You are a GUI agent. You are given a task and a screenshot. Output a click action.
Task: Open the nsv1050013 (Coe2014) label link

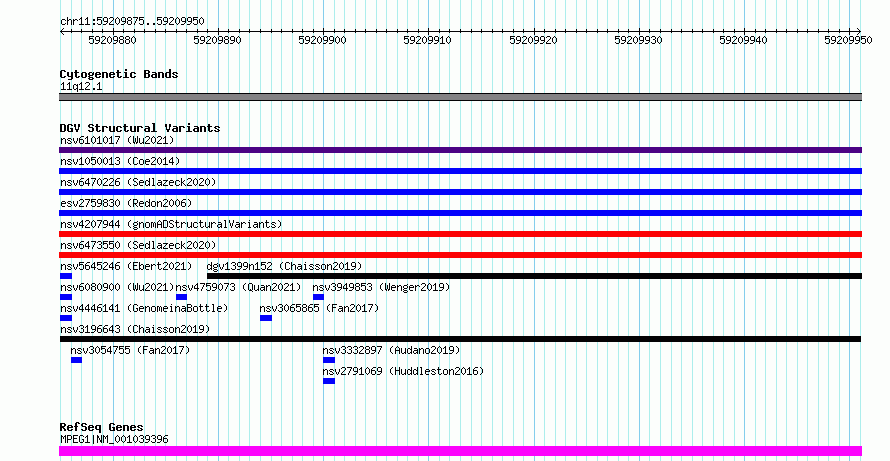(120, 161)
